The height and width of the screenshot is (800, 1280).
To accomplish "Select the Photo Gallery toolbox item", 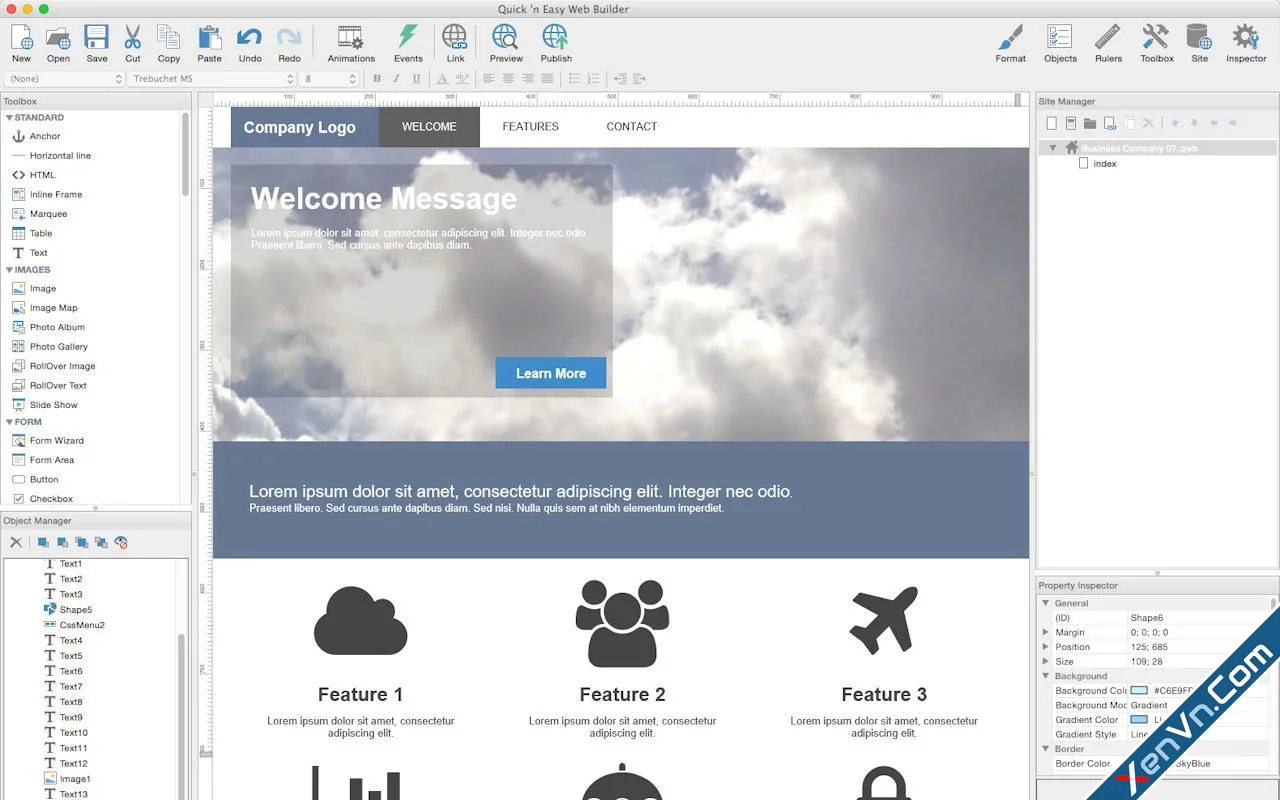I will 50,347.
